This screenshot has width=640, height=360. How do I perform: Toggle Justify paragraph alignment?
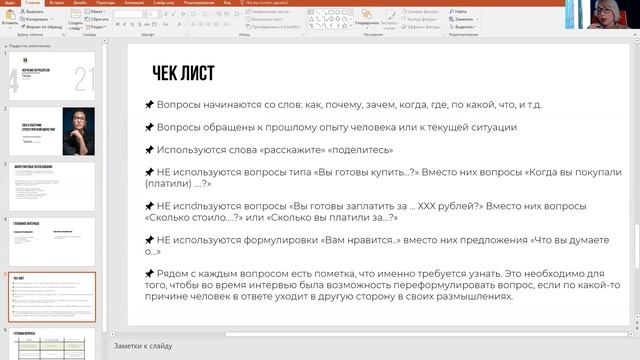216,25
